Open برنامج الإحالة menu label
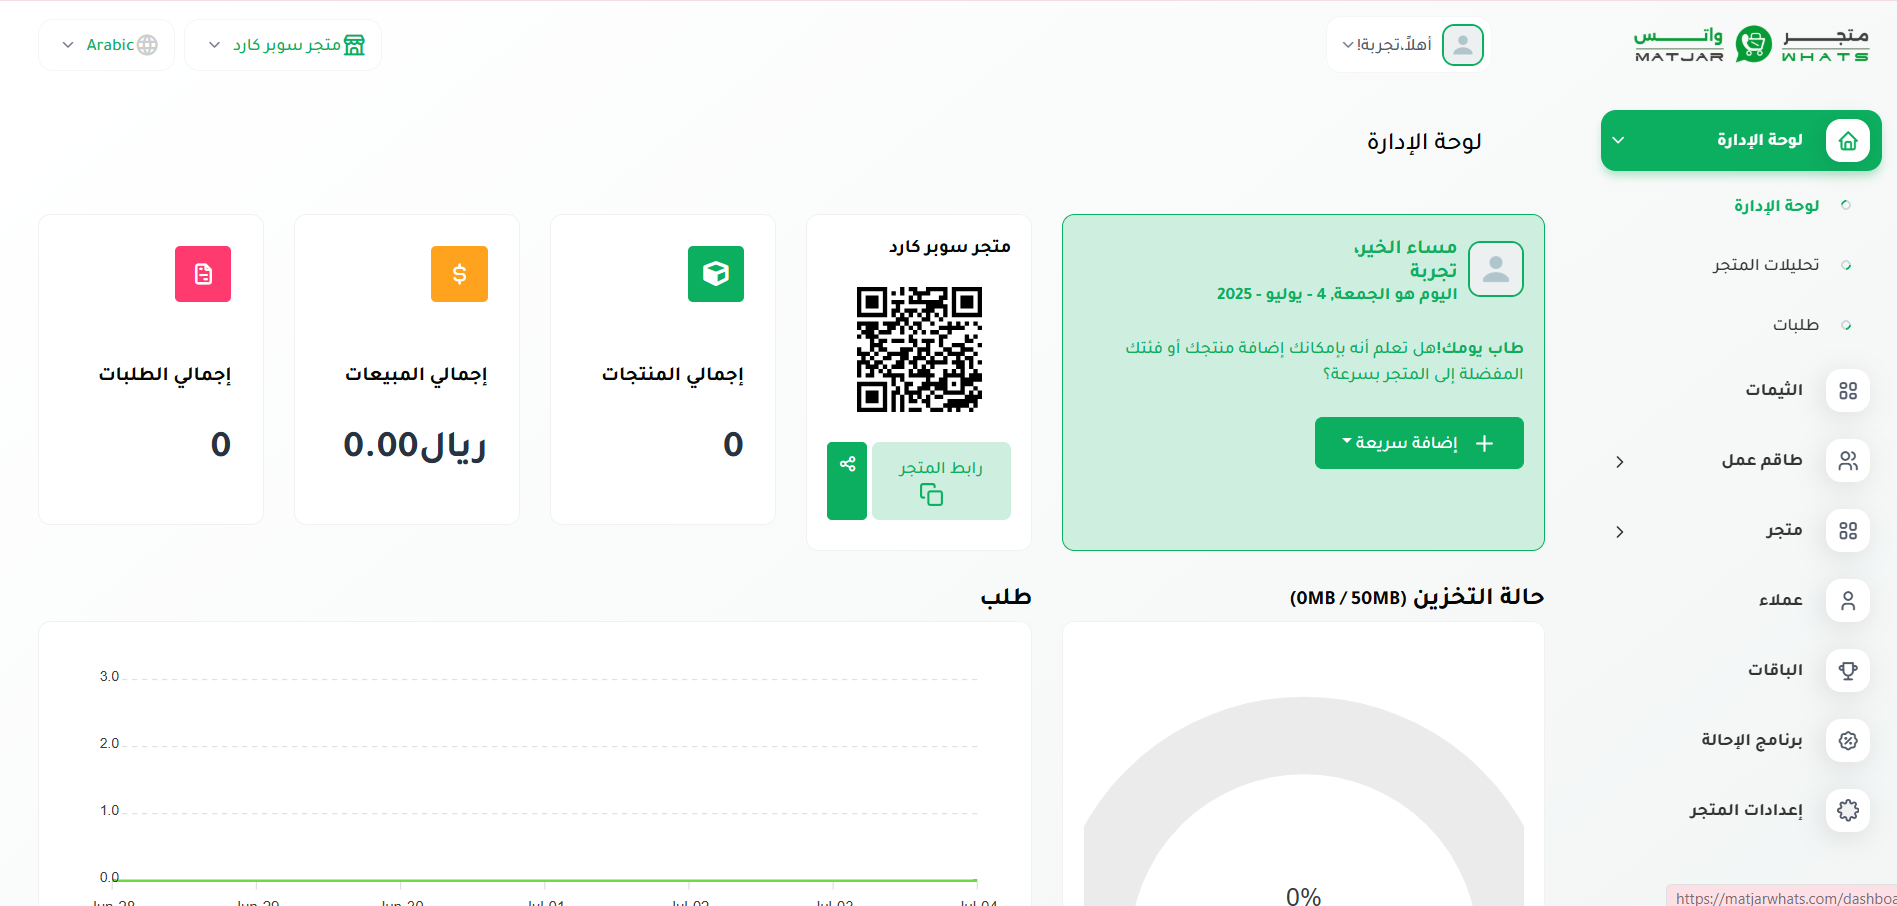The height and width of the screenshot is (906, 1897). pyautogui.click(x=1752, y=740)
